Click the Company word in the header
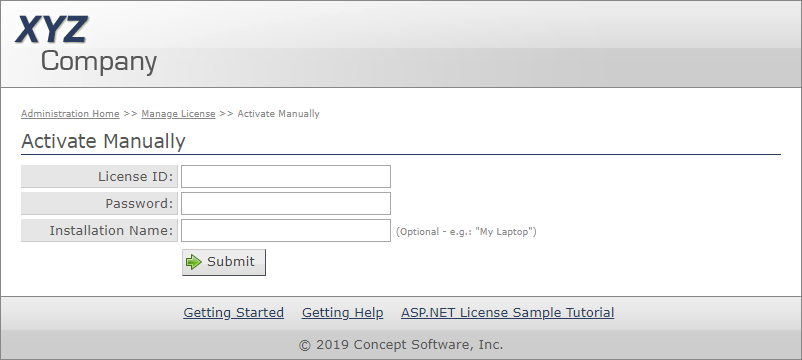Viewport: 802px width, 360px height. click(99, 62)
